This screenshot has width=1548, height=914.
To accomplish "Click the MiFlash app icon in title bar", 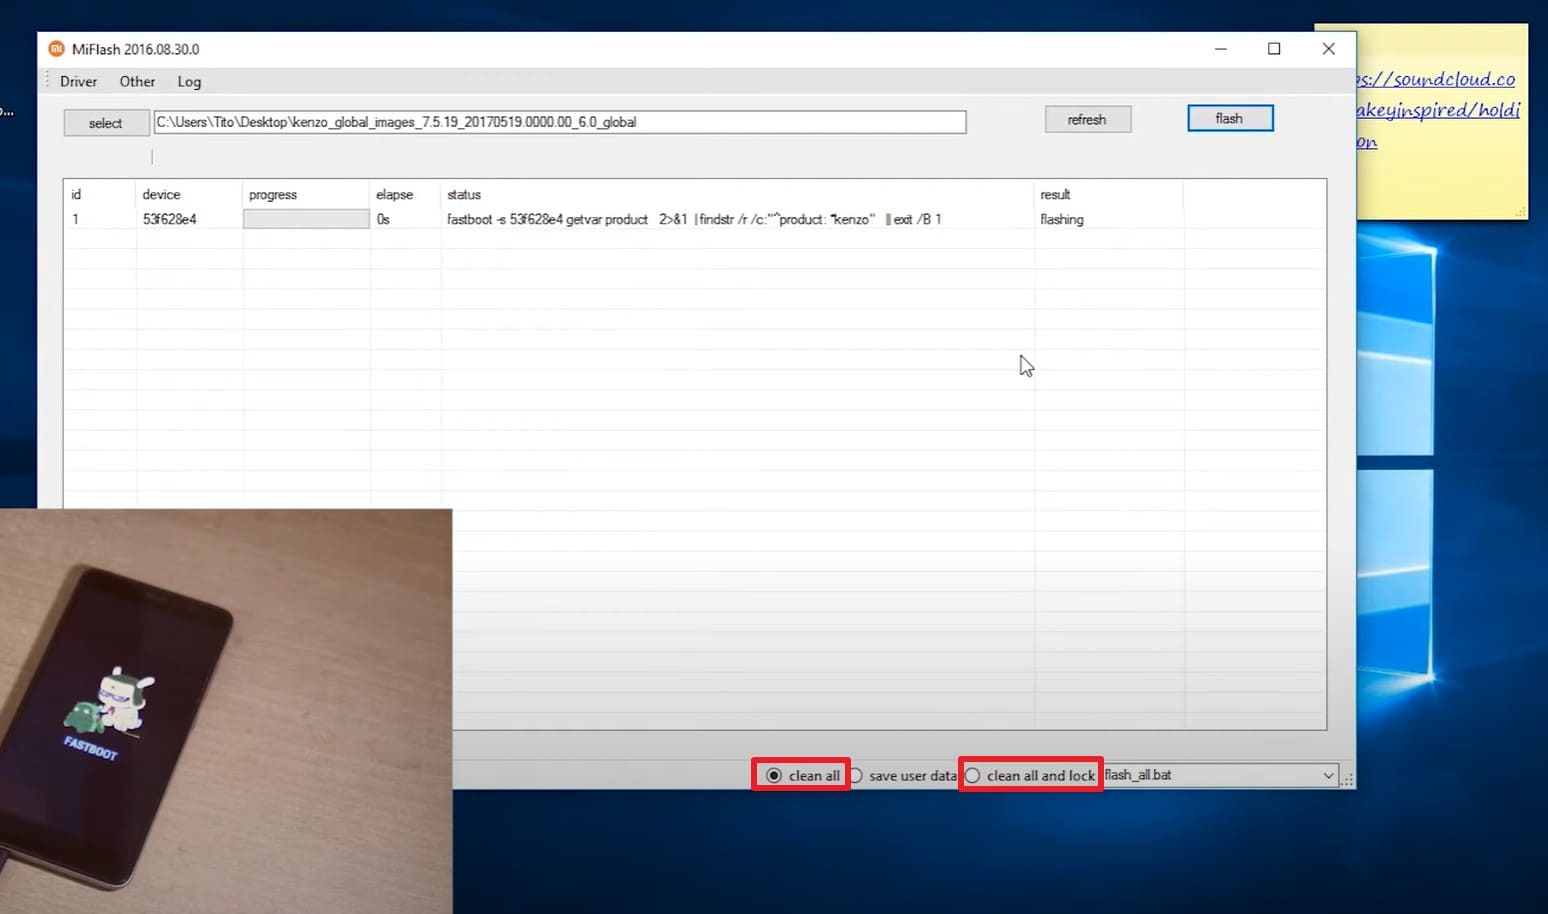I will (57, 49).
